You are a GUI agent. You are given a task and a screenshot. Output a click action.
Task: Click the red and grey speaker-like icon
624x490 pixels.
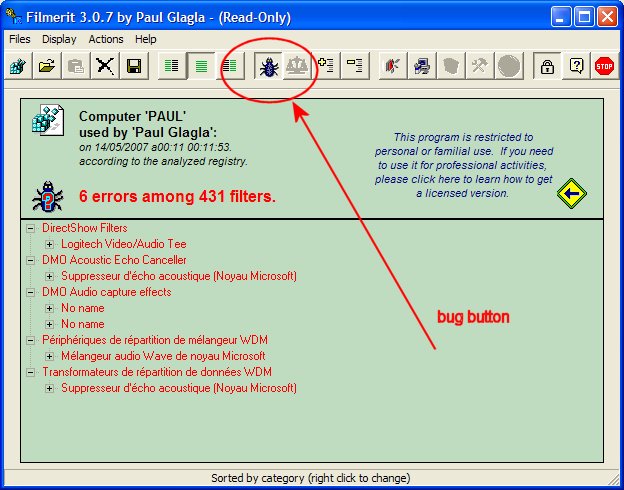(x=392, y=66)
